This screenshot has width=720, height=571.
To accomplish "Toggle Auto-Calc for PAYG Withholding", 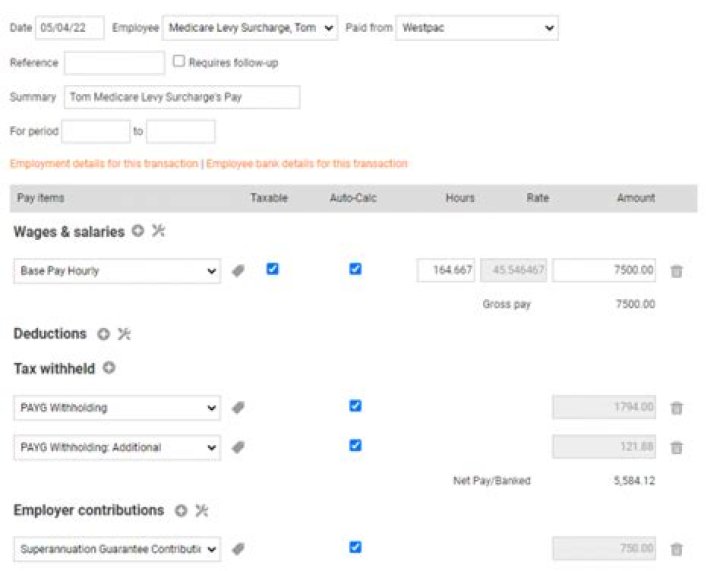I will click(355, 406).
